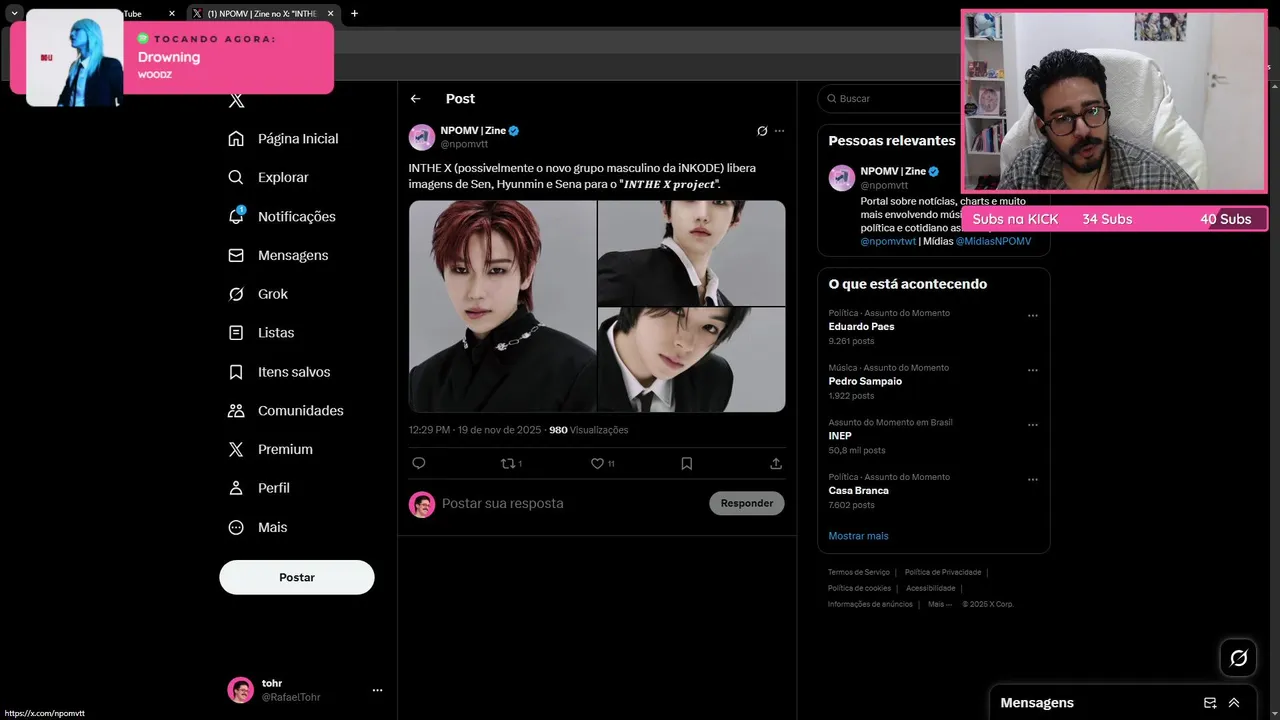Open Notificações with the bell icon
1280x720 pixels.
pos(283,216)
